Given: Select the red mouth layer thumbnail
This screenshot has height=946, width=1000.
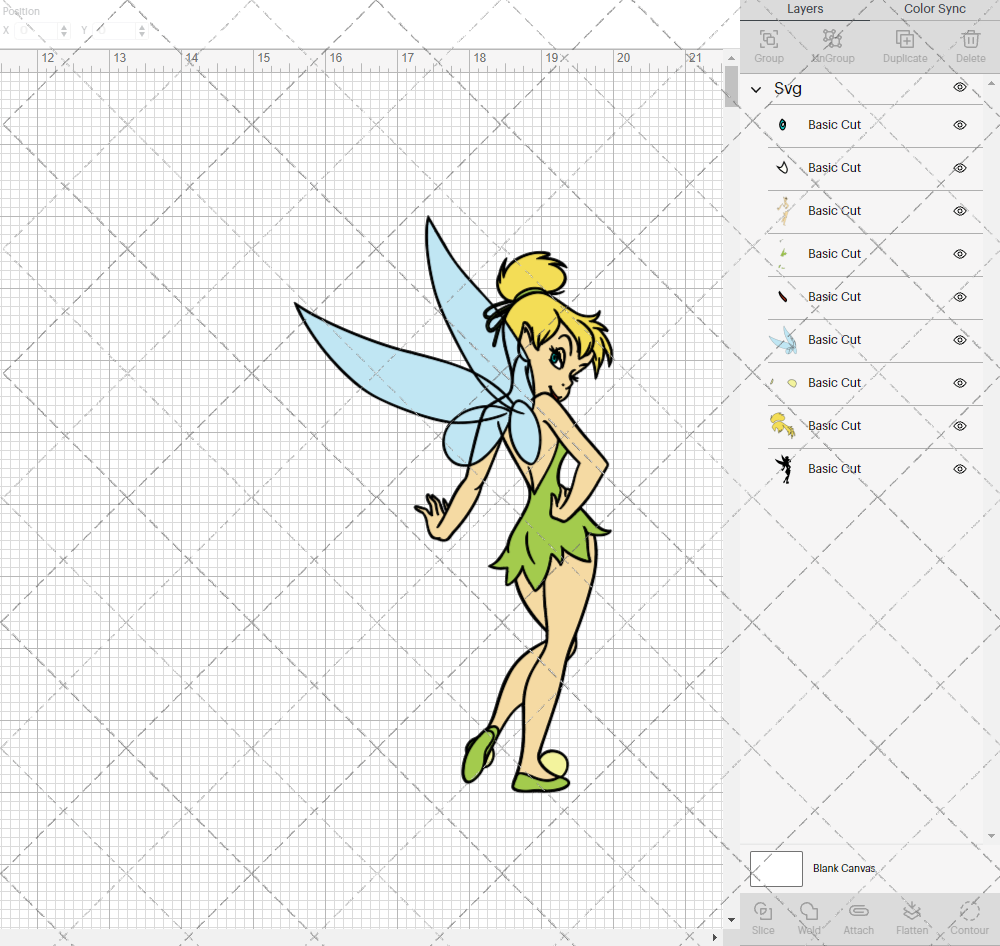Looking at the screenshot, I should [783, 297].
